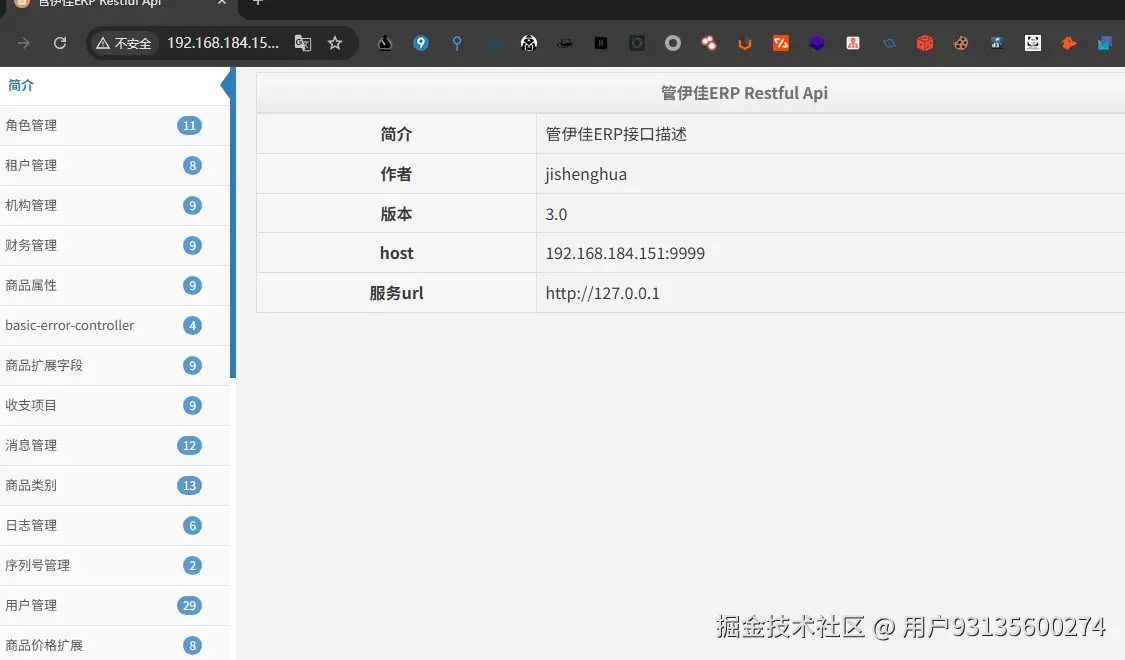Expand the 商品属性 API group
The image size is (1125, 660).
(115, 286)
